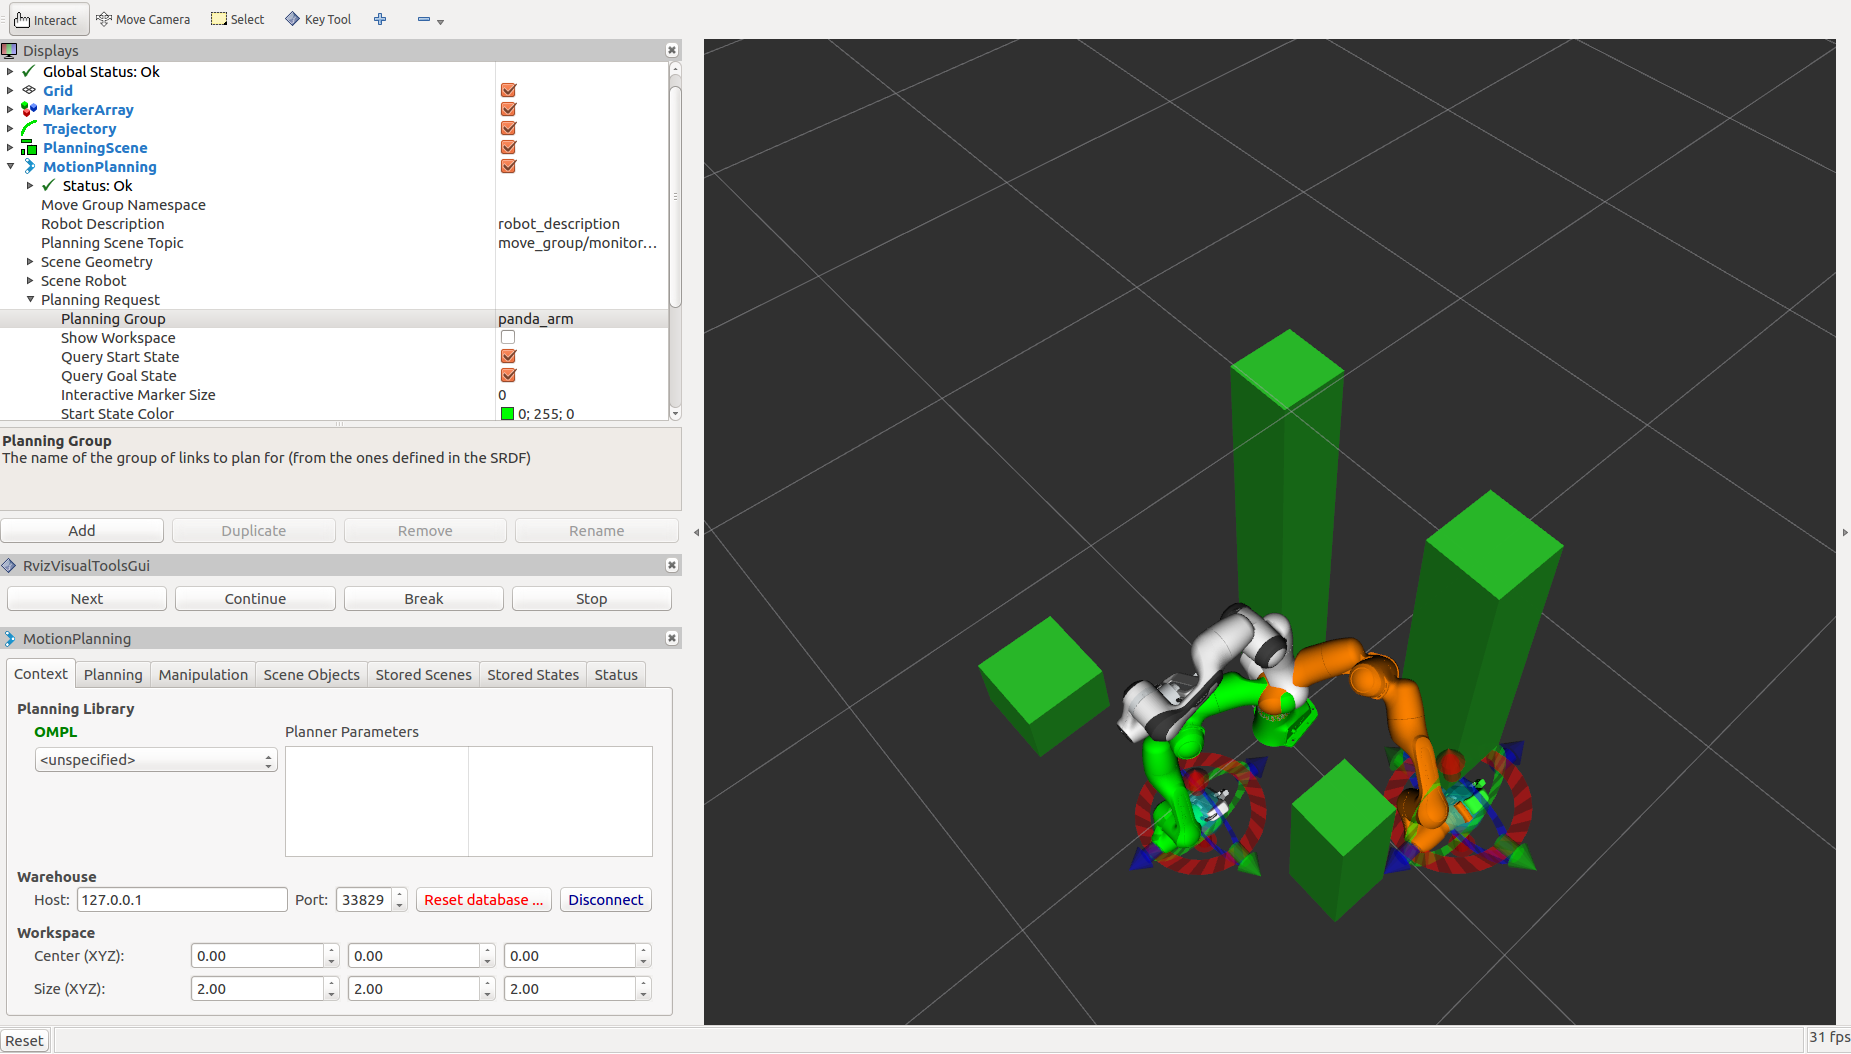1851x1054 pixels.
Task: Open the Stored States tab
Action: click(533, 675)
